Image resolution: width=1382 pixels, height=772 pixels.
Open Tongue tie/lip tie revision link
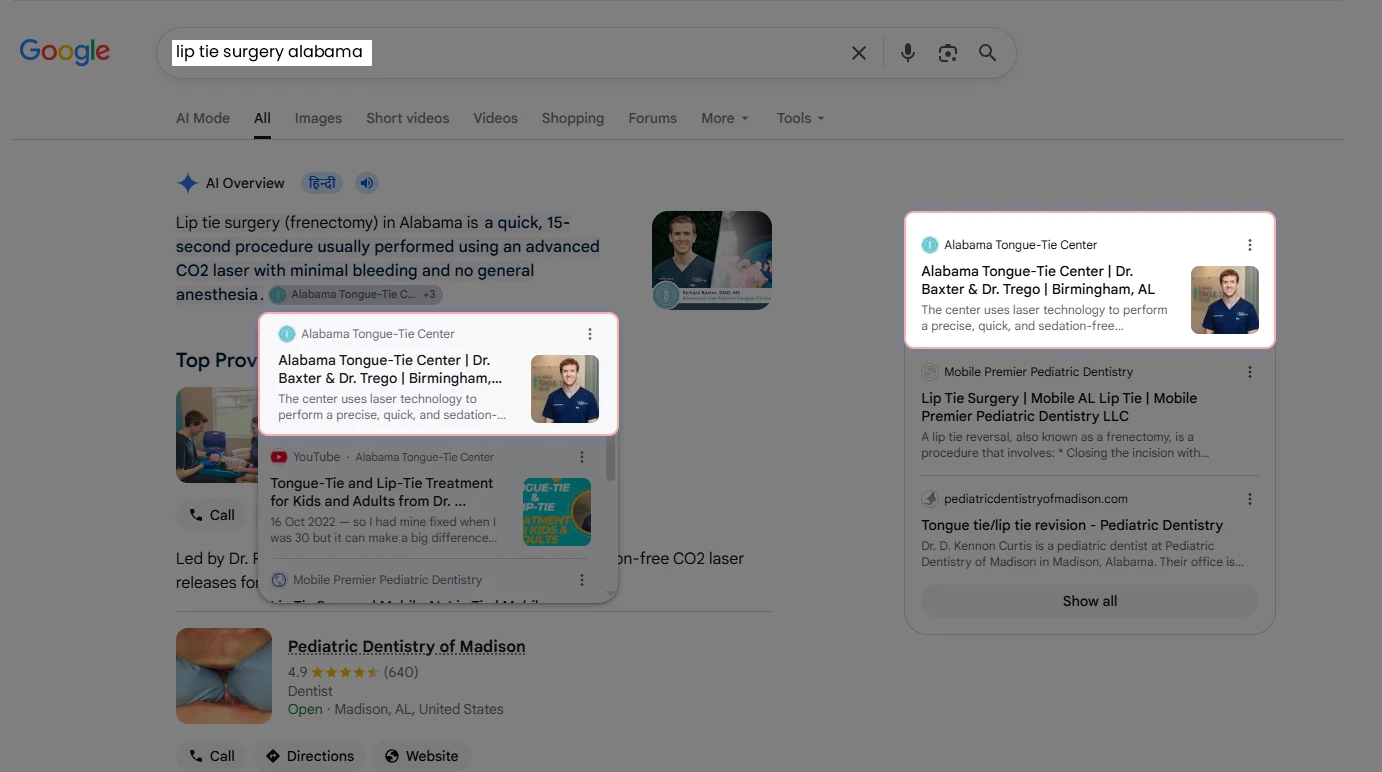(1072, 525)
